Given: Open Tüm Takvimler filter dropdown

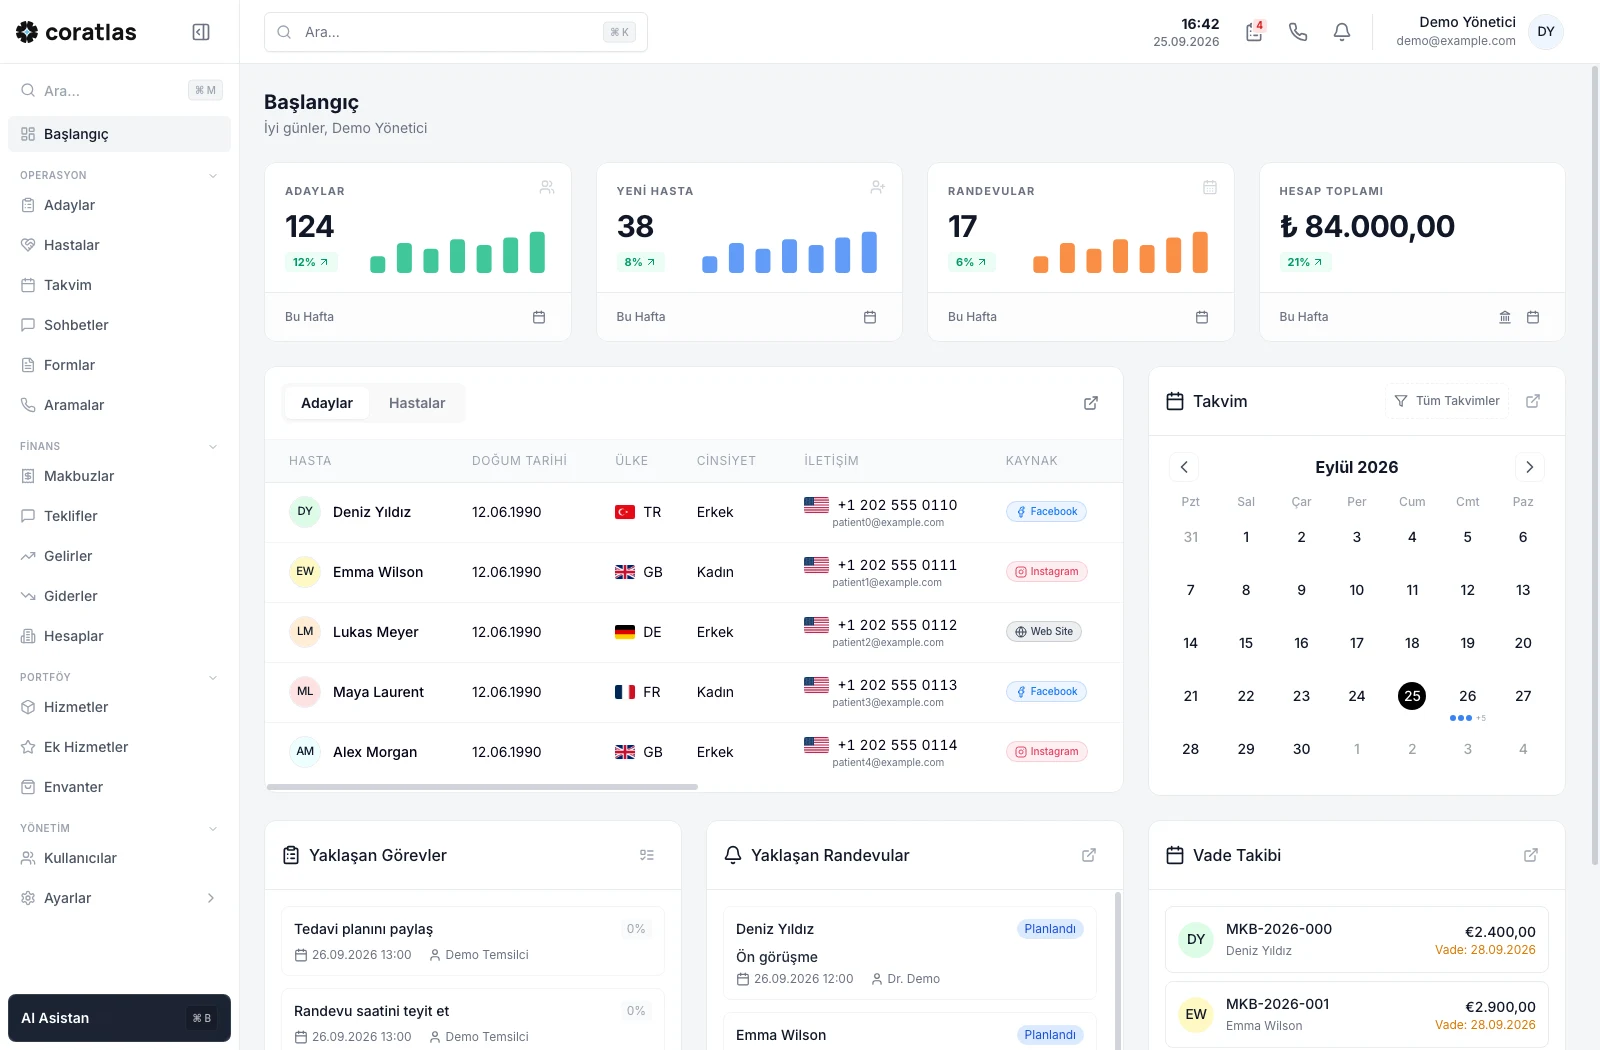Looking at the screenshot, I should (1447, 401).
